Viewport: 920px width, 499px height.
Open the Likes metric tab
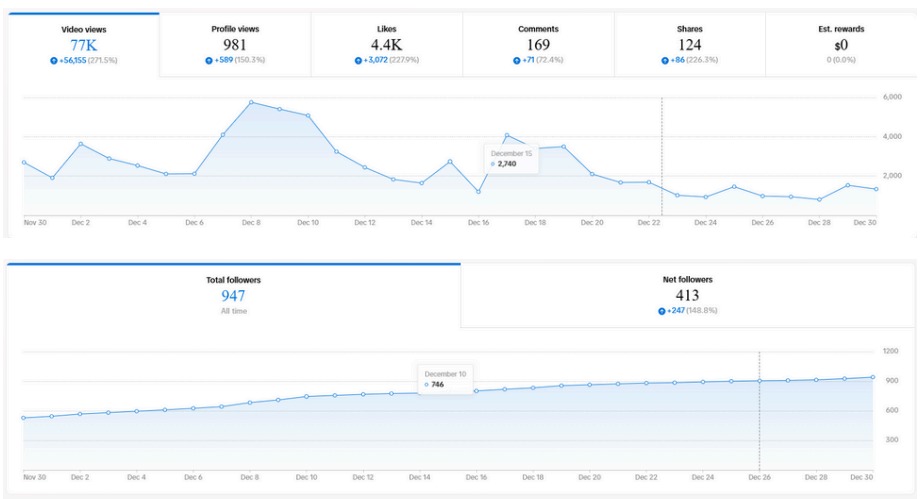(x=386, y=44)
